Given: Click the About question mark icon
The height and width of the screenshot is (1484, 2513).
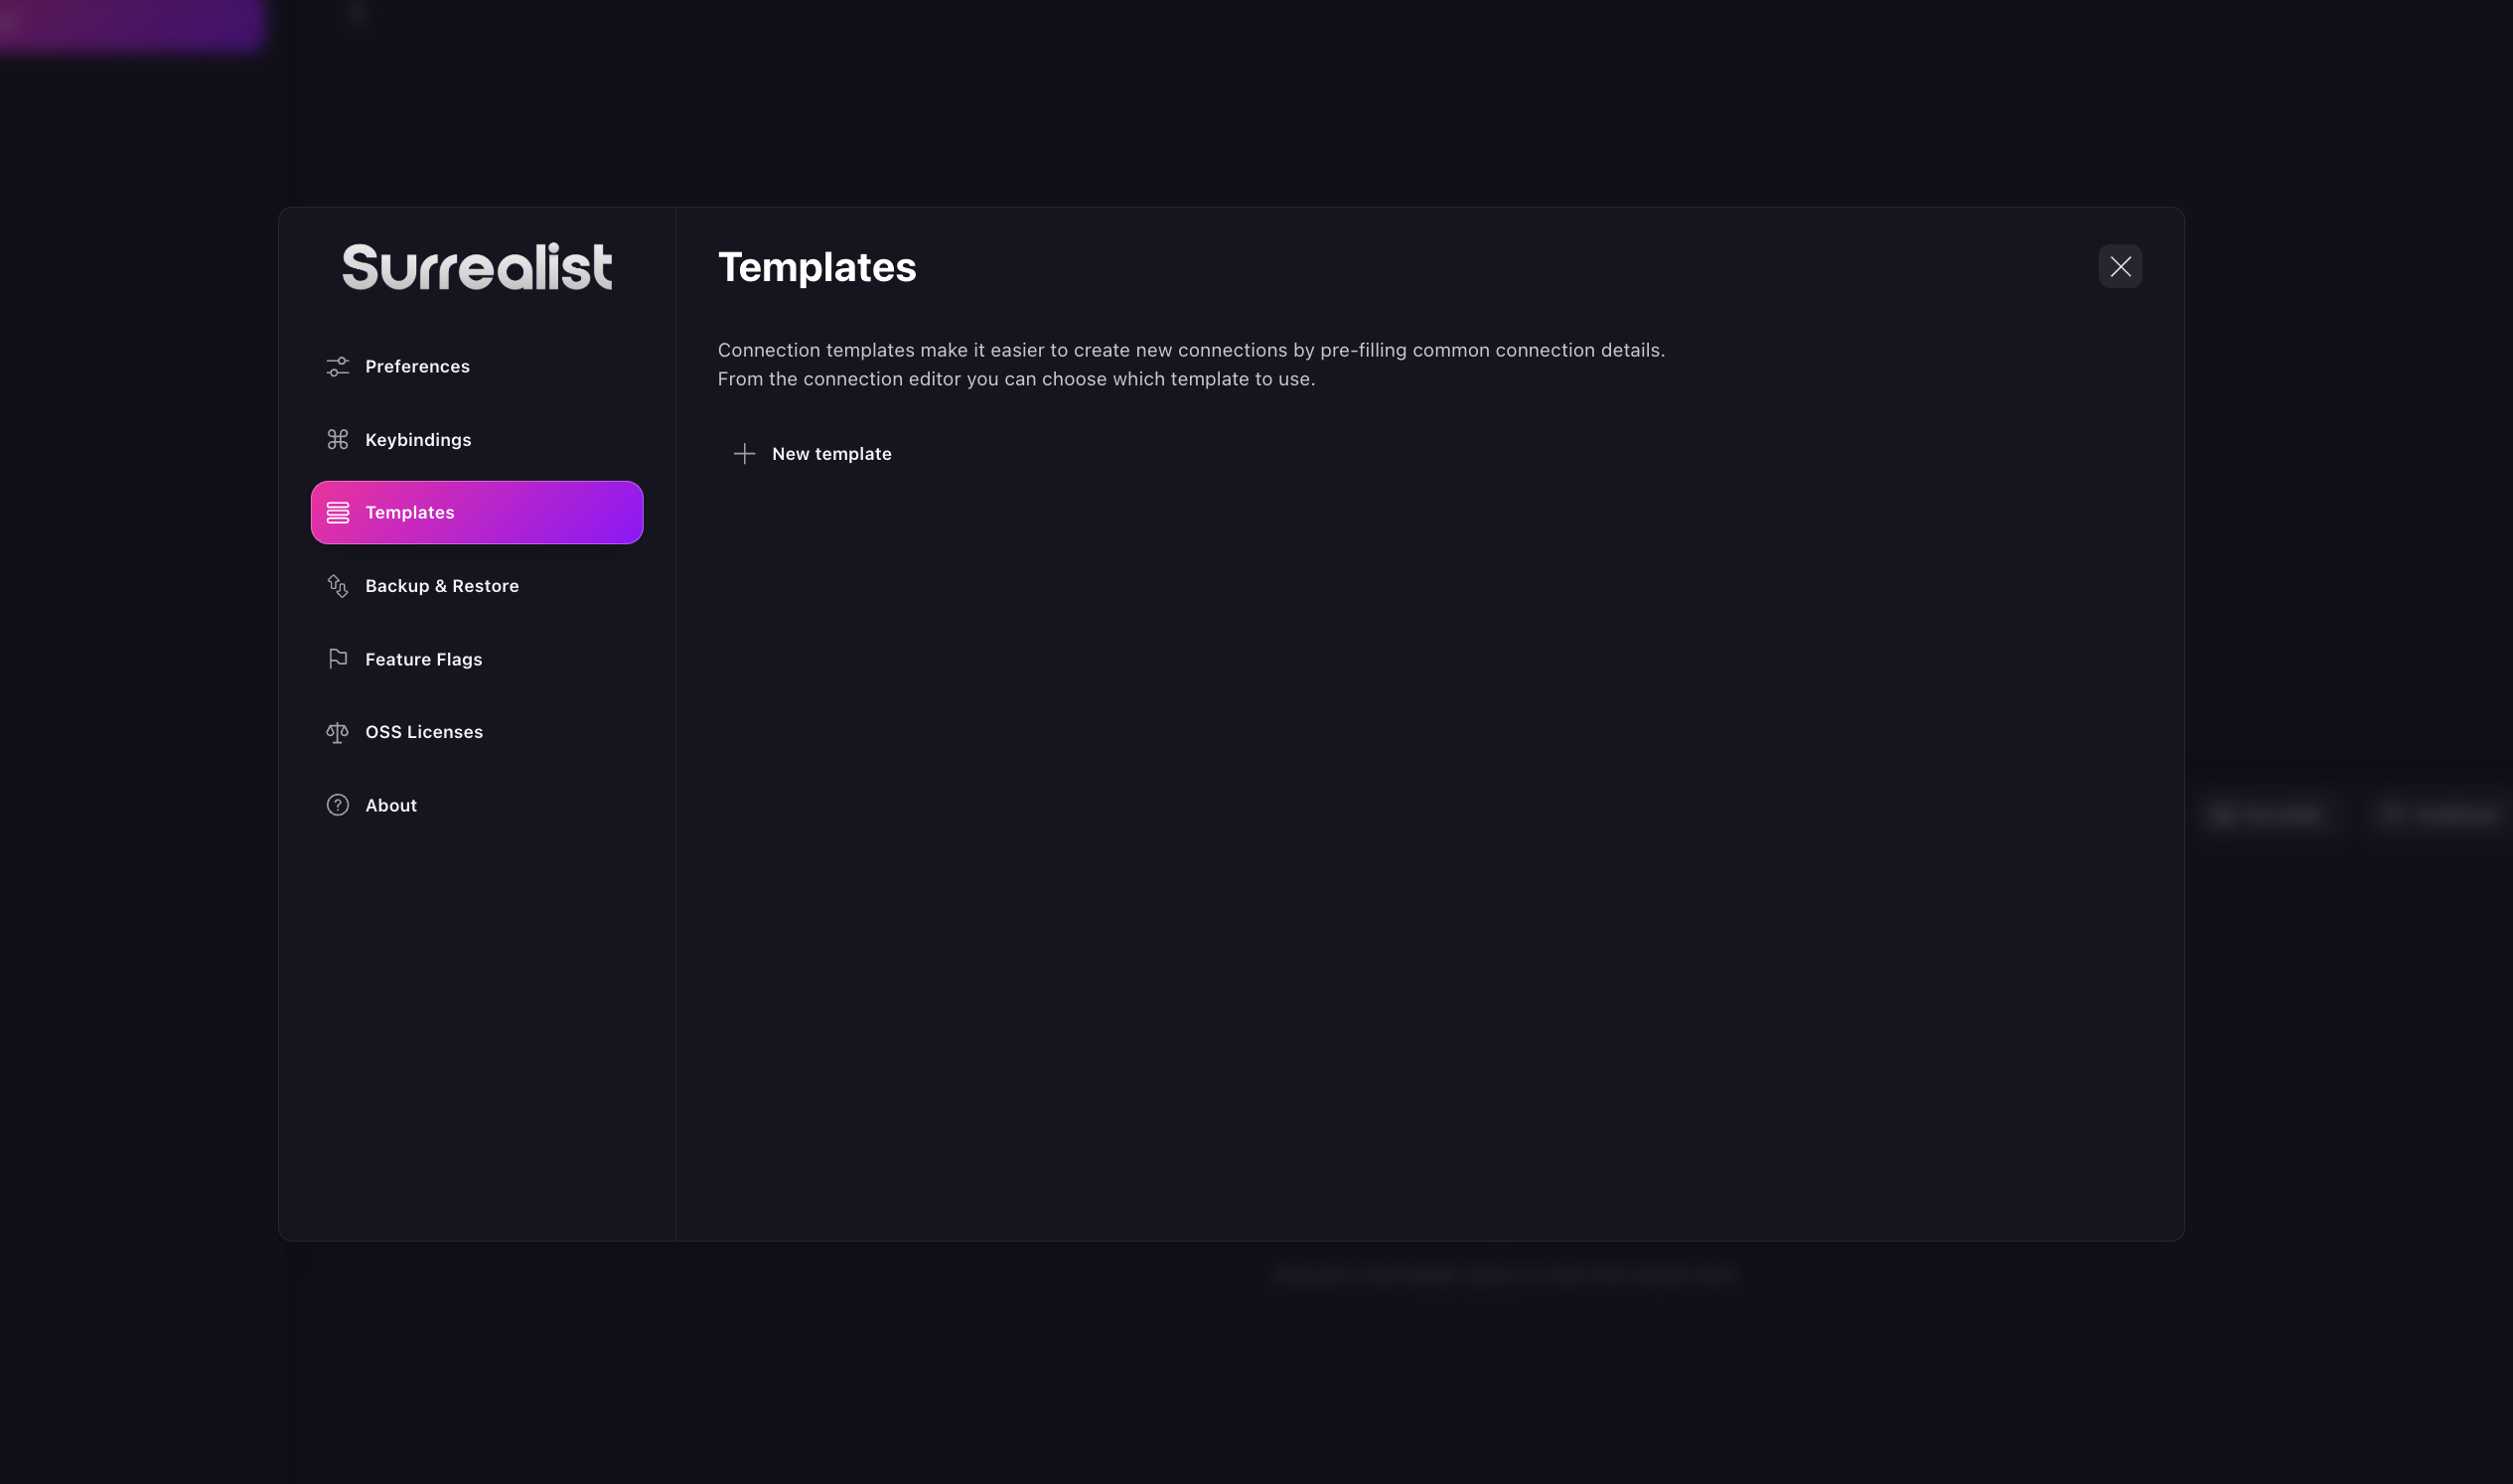Looking at the screenshot, I should [337, 805].
